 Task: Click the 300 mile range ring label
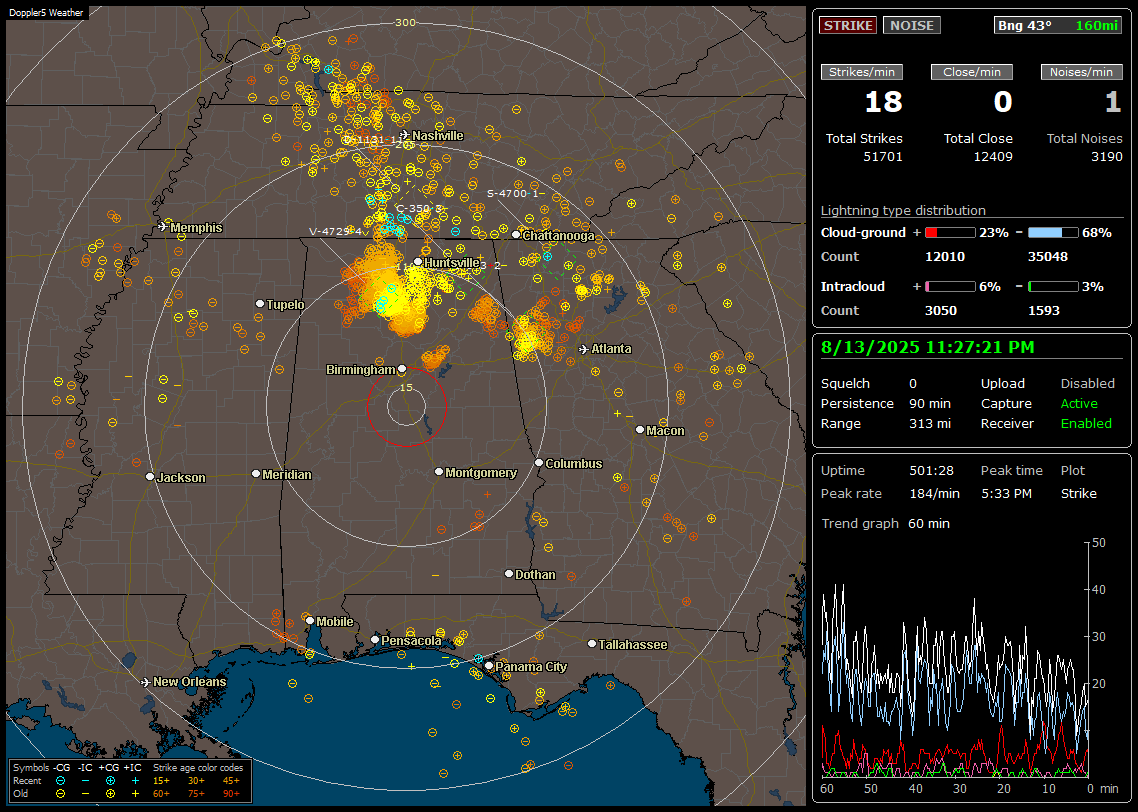point(405,22)
